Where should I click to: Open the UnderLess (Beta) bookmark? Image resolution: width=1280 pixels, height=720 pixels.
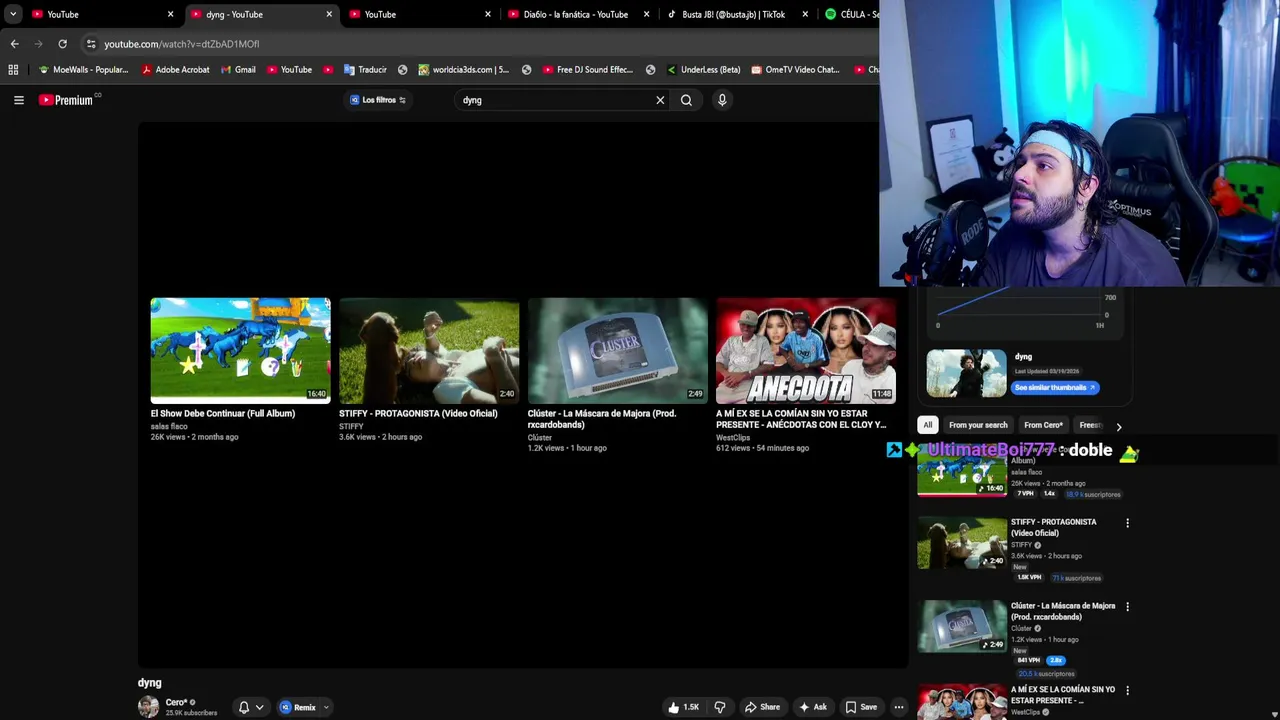(x=703, y=70)
